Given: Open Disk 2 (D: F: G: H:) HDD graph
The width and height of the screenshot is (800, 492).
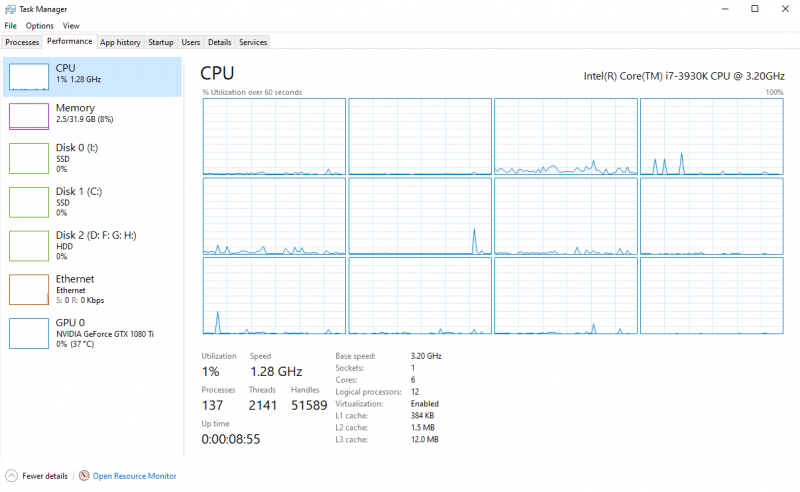Looking at the screenshot, I should [29, 245].
